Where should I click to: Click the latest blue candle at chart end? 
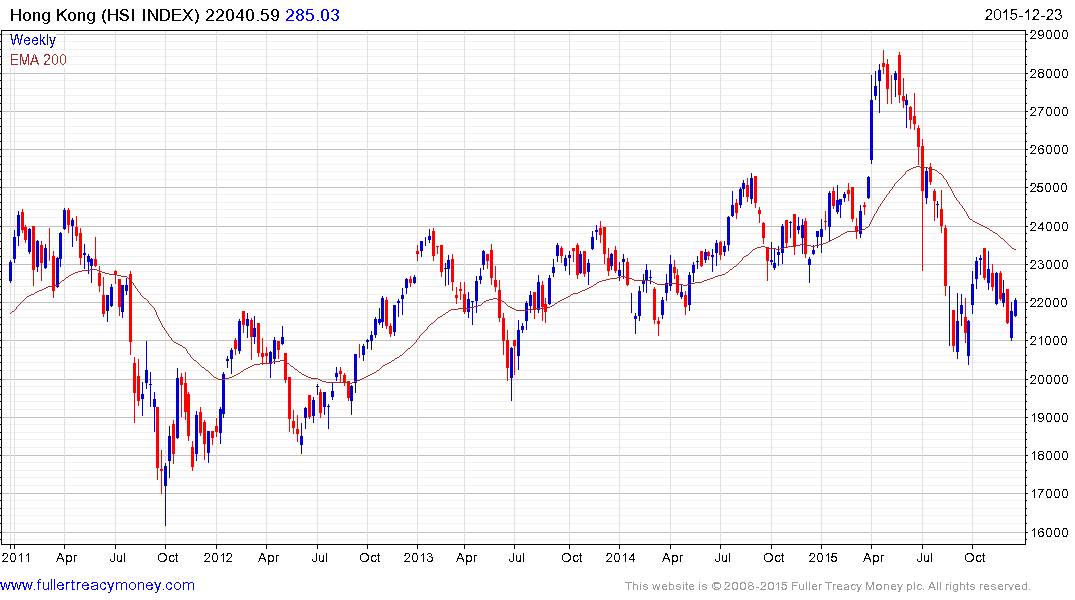click(1015, 307)
